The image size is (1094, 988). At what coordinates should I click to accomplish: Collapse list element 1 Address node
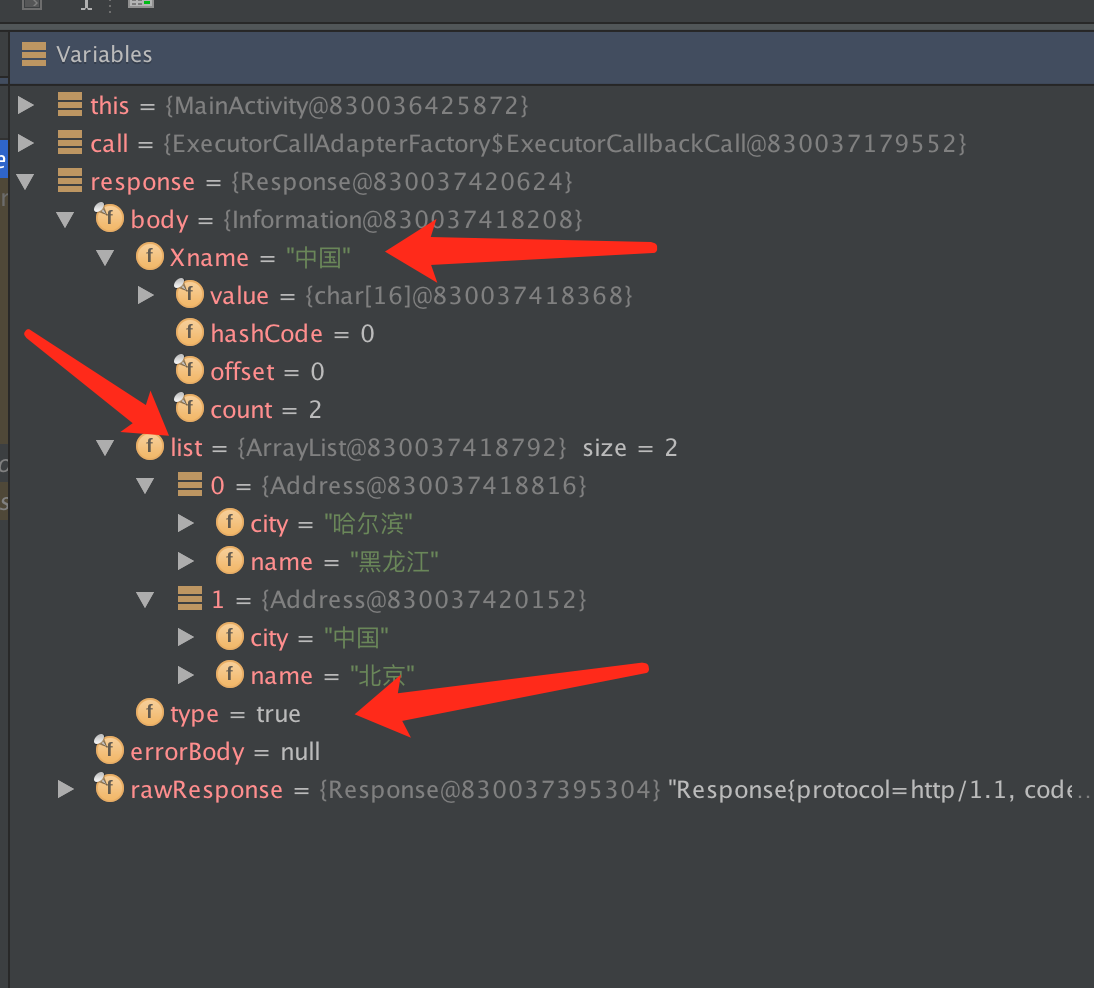point(146,599)
